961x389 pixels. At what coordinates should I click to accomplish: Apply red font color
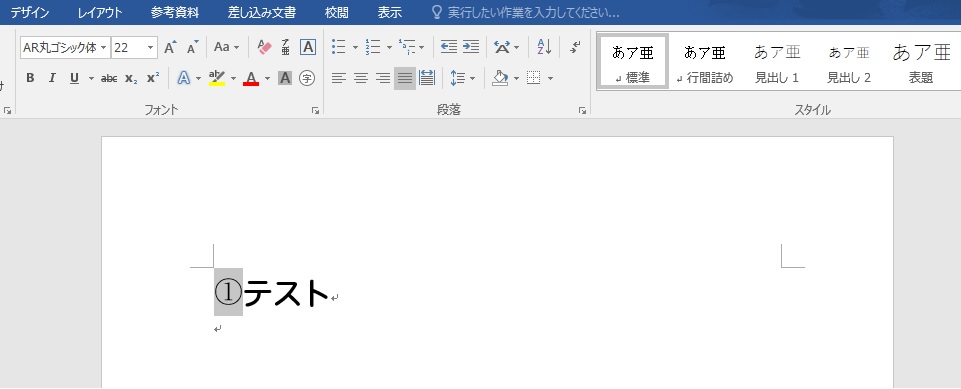click(x=251, y=78)
